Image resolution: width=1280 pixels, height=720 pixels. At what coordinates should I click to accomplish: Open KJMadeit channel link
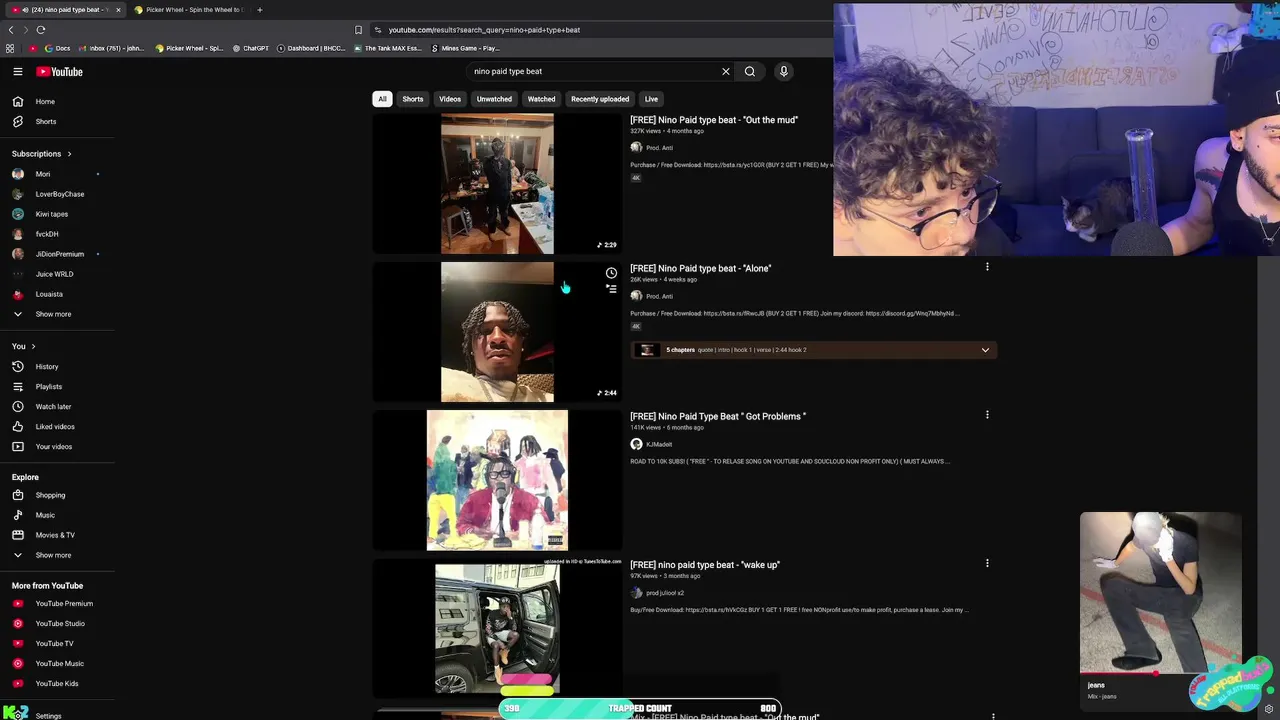coord(659,444)
